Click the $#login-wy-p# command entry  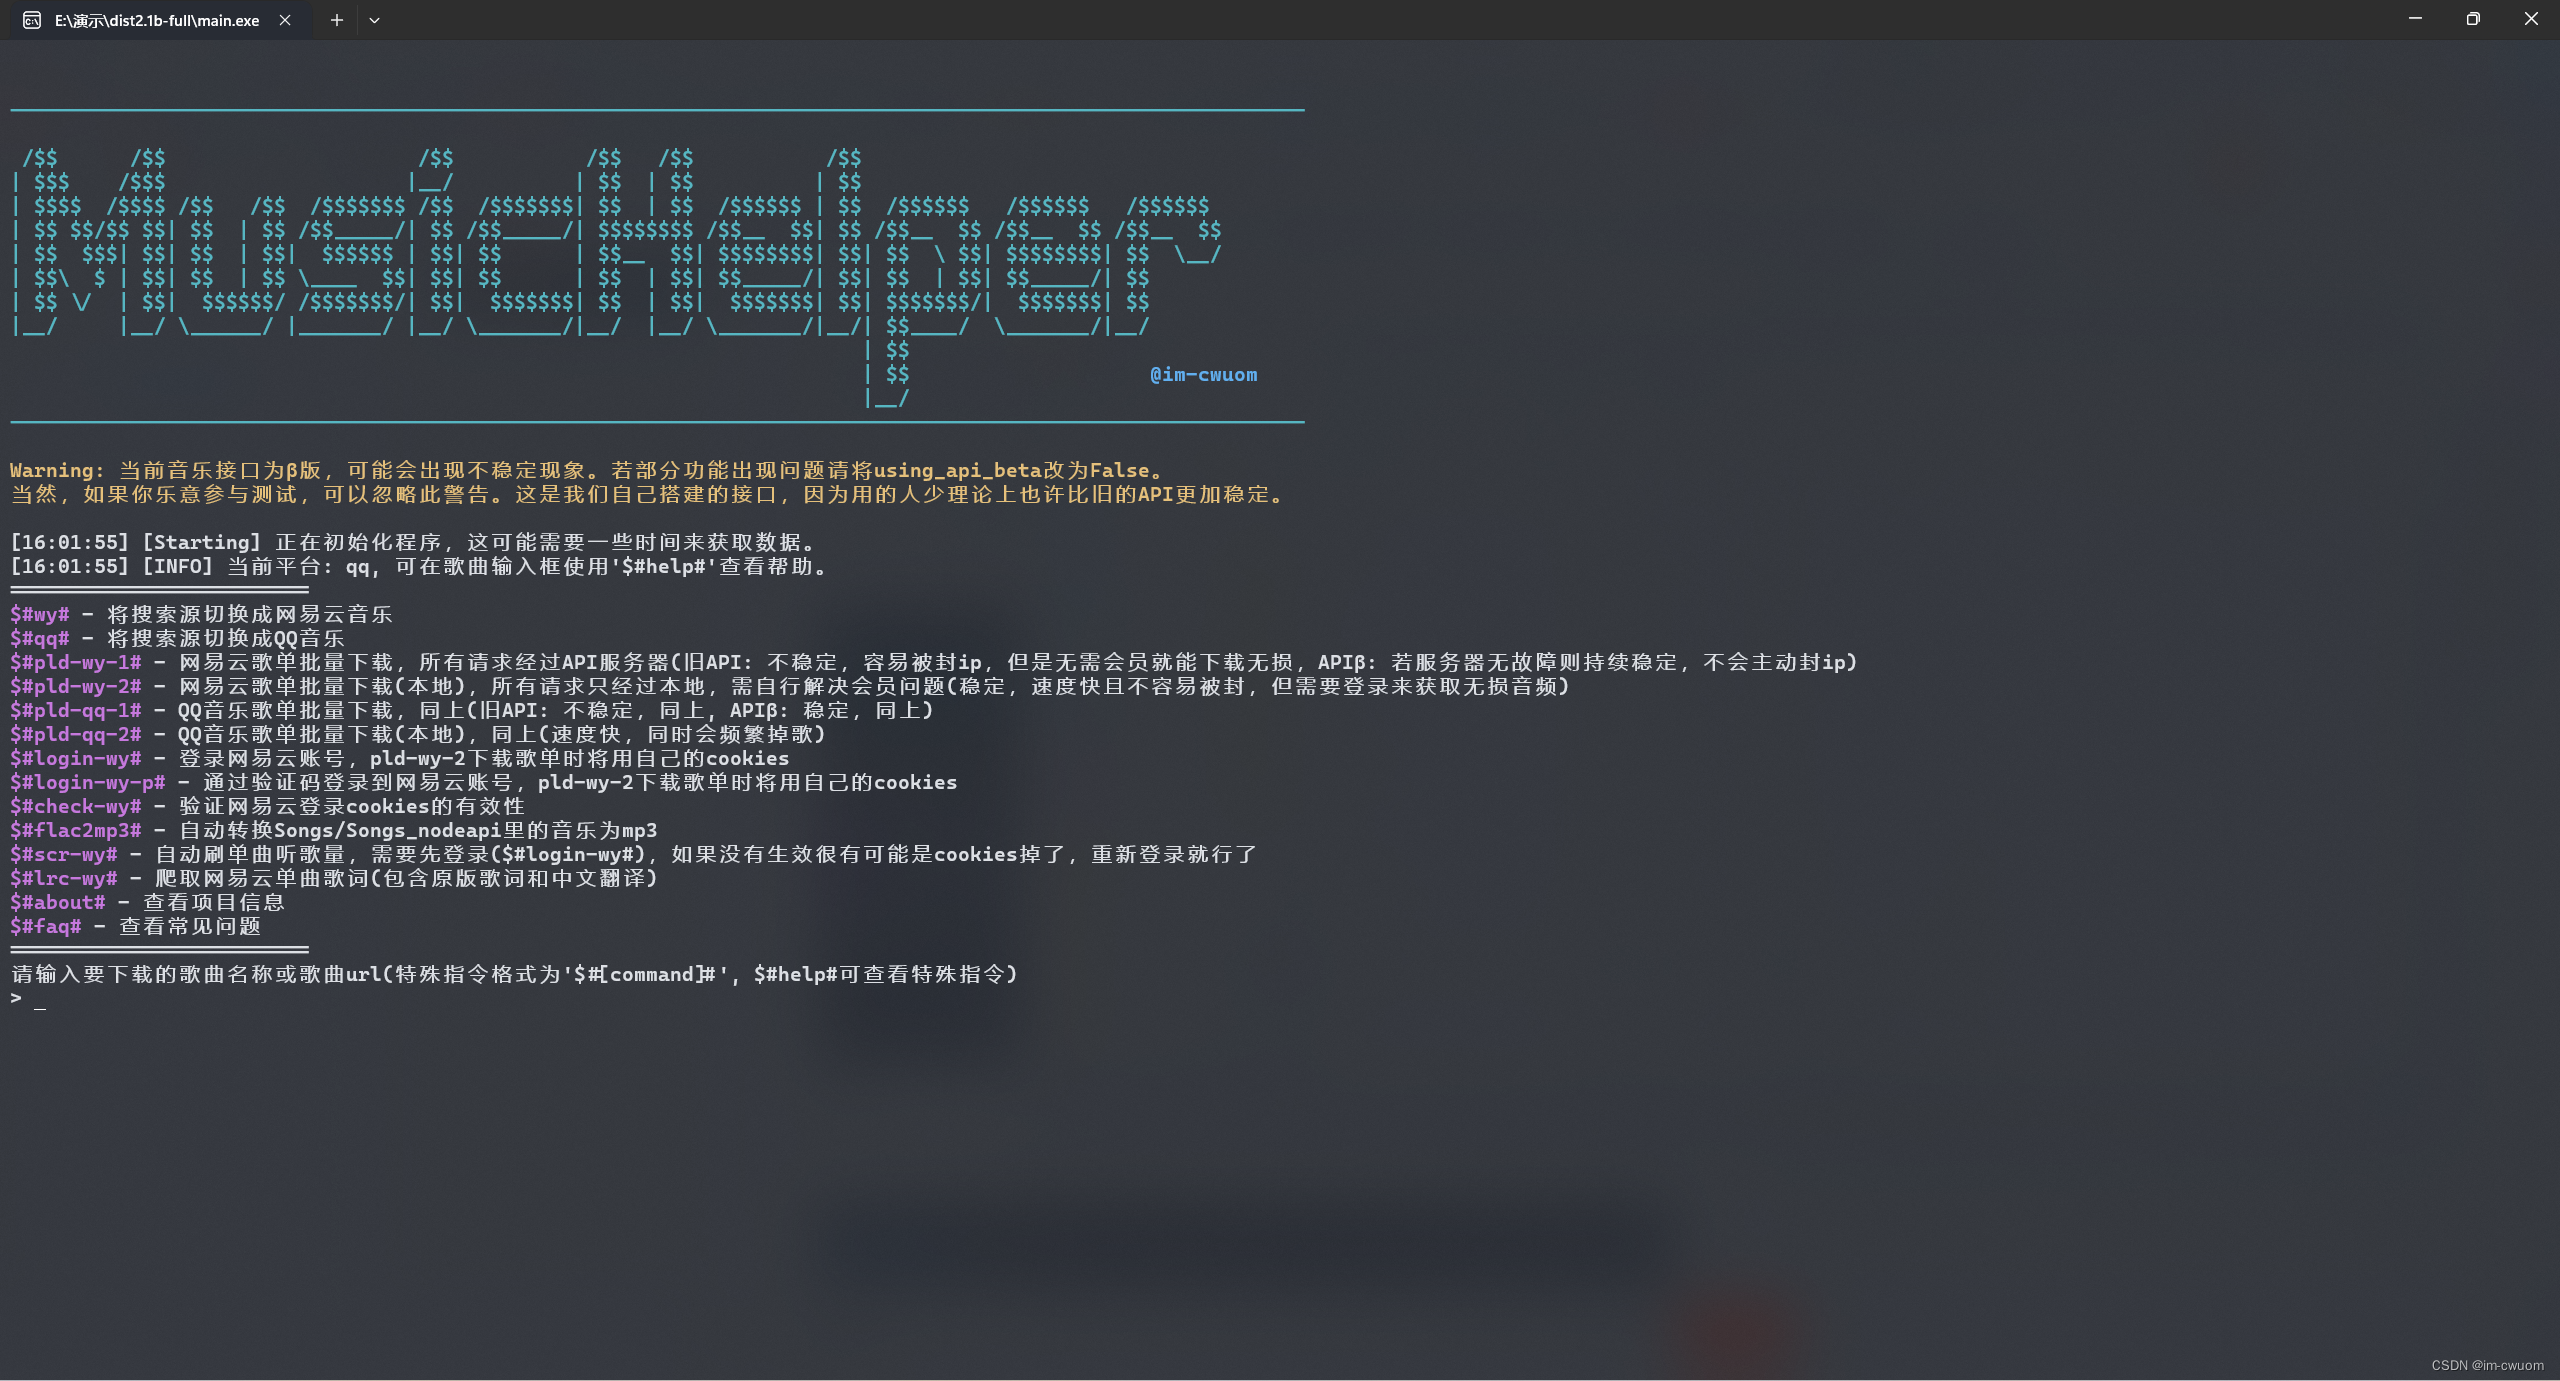88,782
